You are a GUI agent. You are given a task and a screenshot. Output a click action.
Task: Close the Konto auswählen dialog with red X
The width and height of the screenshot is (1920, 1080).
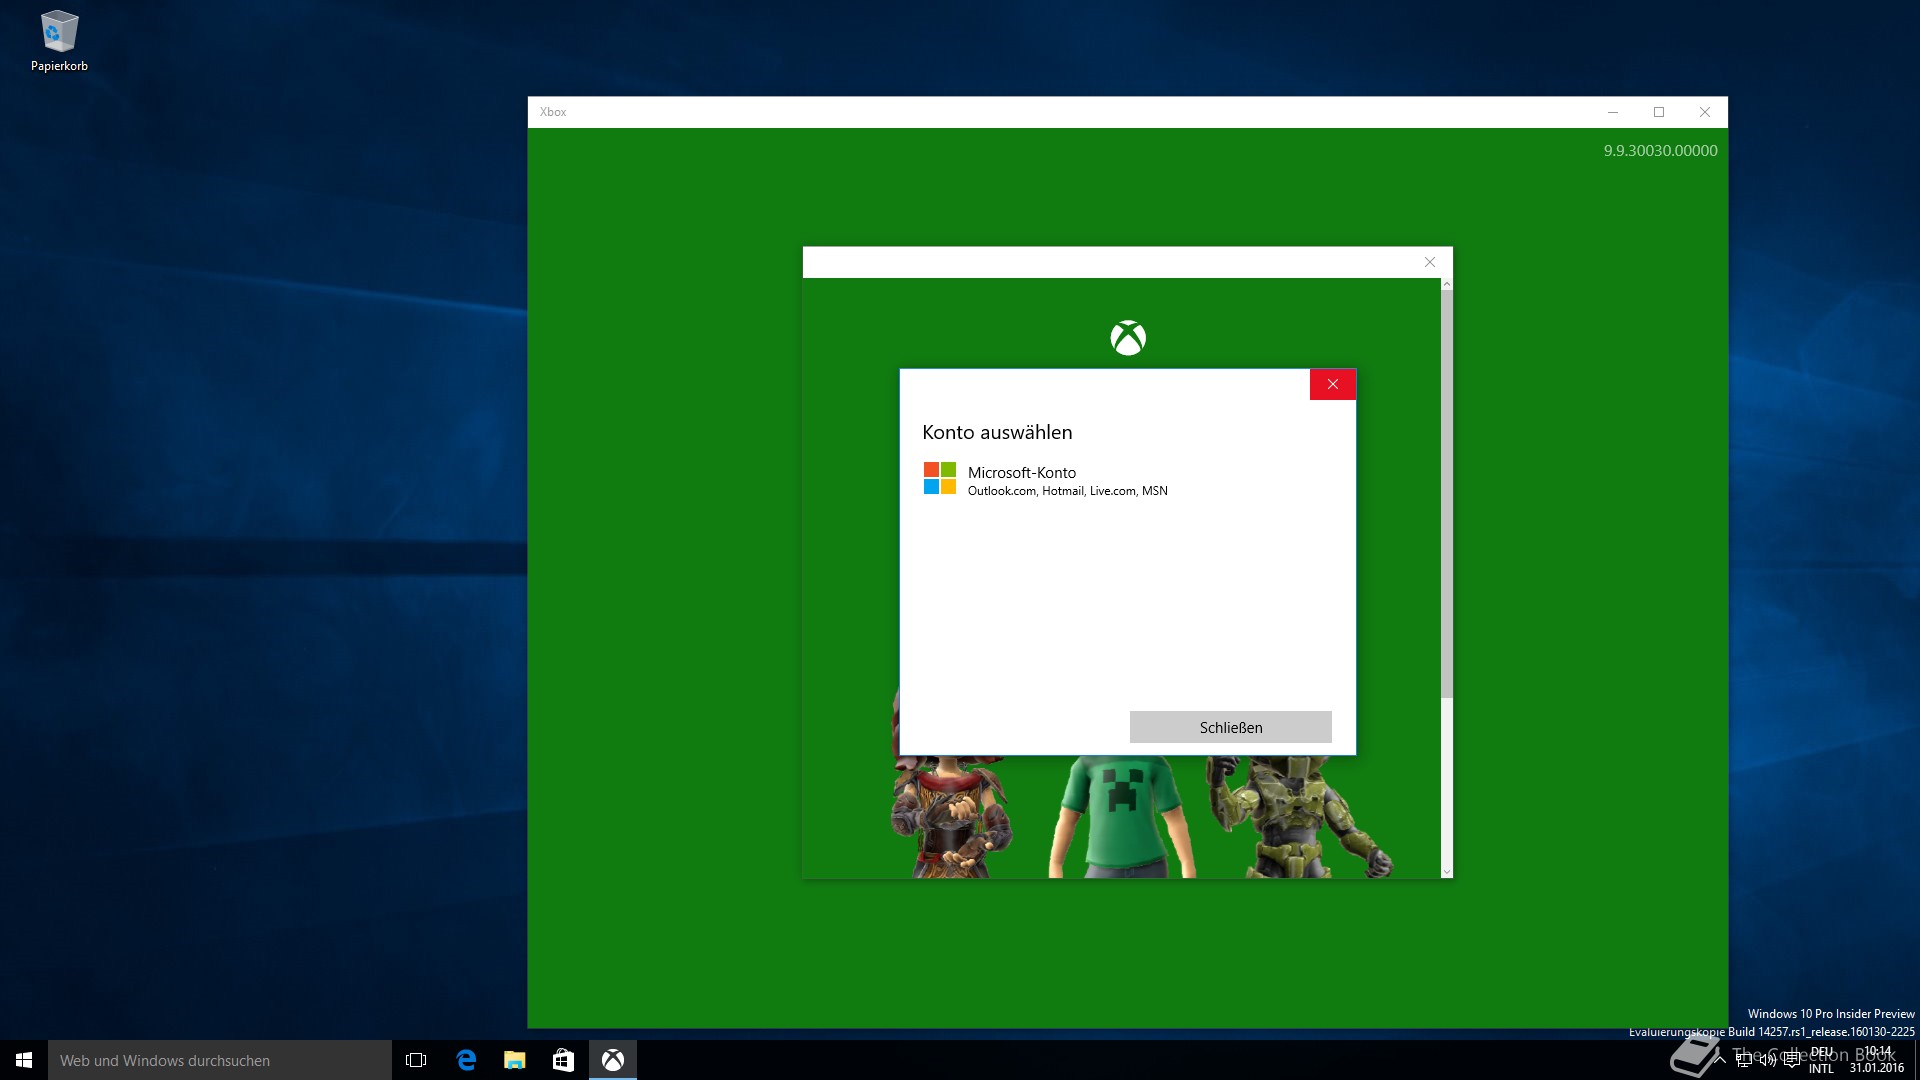[1333, 384]
